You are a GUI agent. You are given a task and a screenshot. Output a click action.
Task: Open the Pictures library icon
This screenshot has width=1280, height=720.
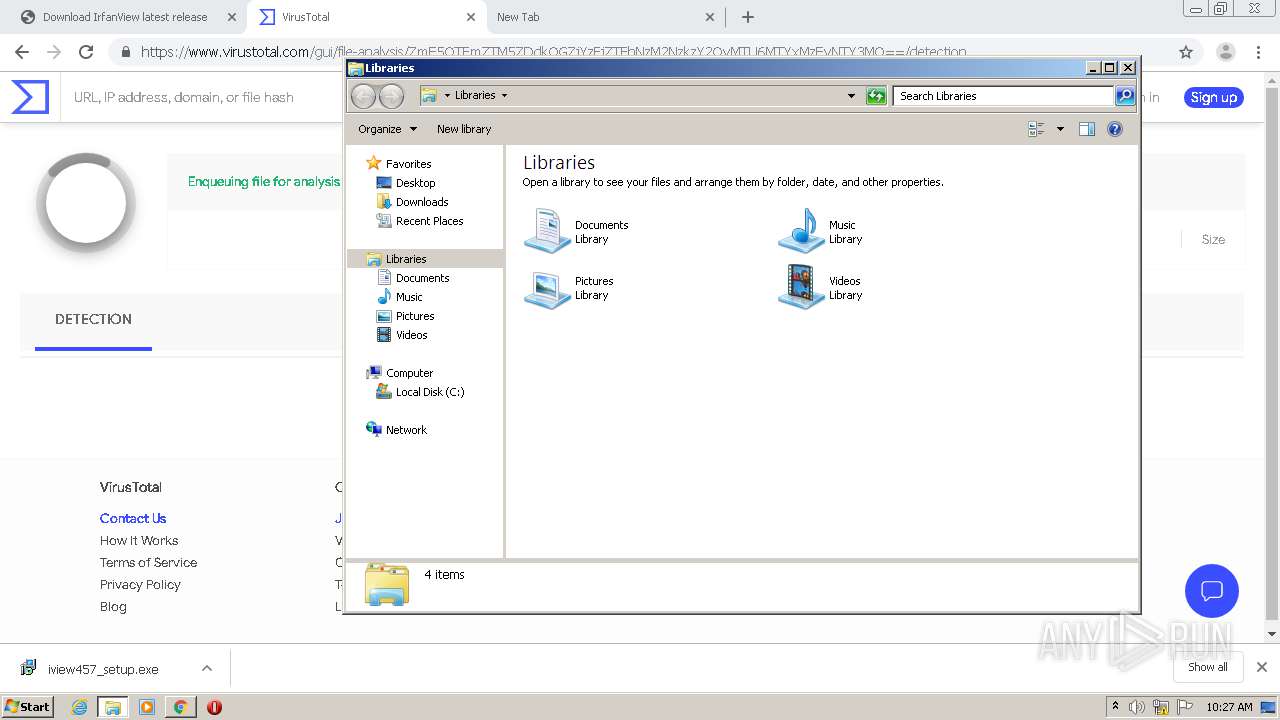(547, 288)
